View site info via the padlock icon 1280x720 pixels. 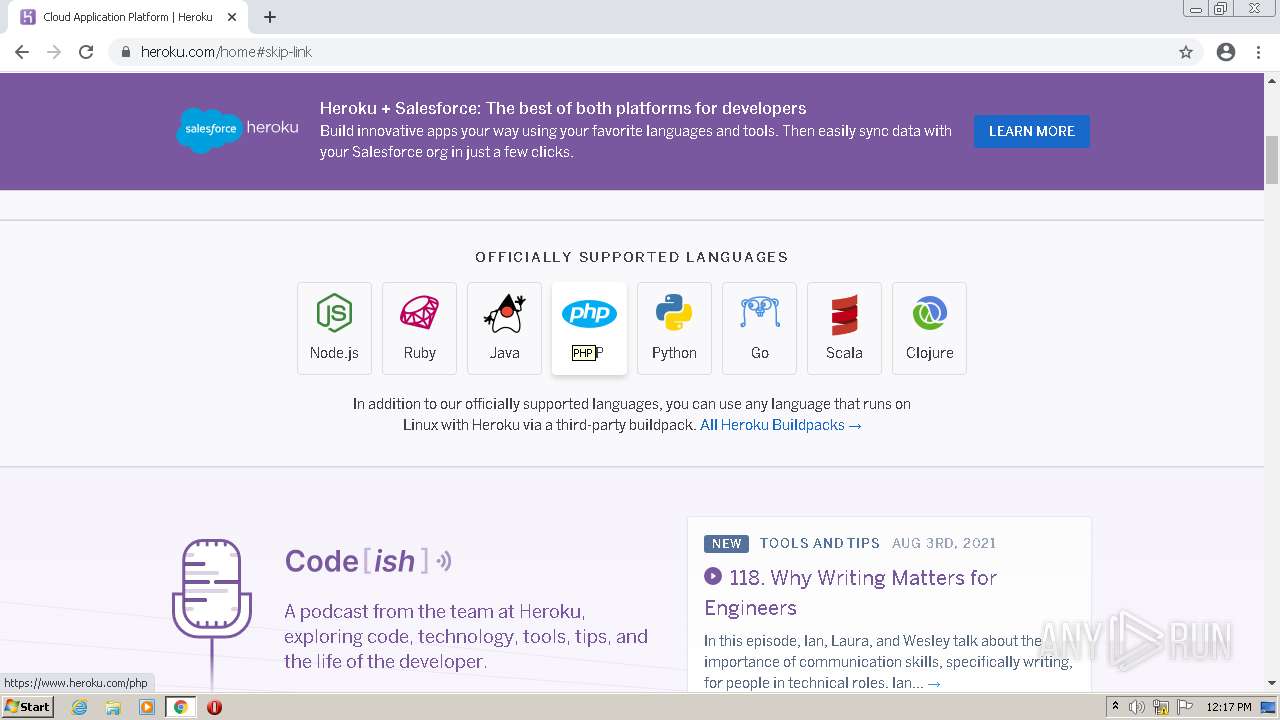pyautogui.click(x=126, y=52)
